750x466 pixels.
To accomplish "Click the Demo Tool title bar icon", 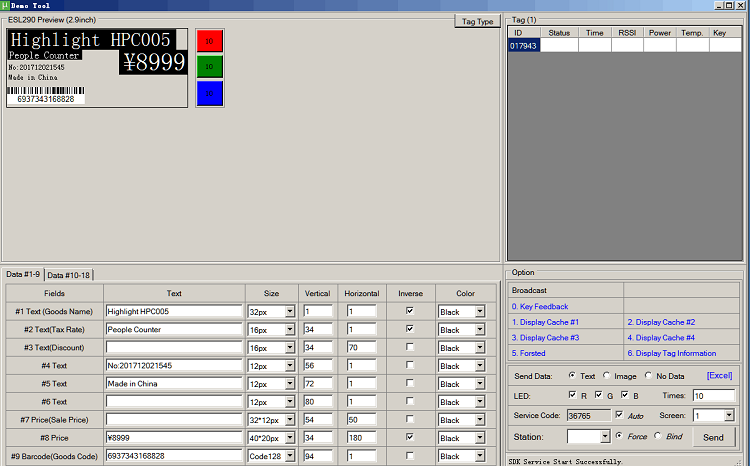I will click(5, 5).
